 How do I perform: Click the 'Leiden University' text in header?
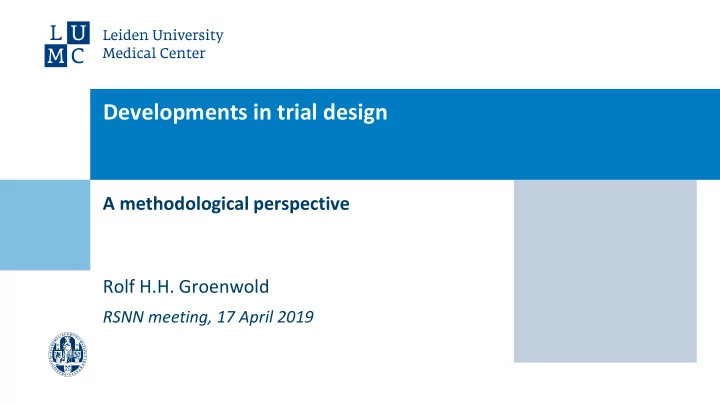163,35
